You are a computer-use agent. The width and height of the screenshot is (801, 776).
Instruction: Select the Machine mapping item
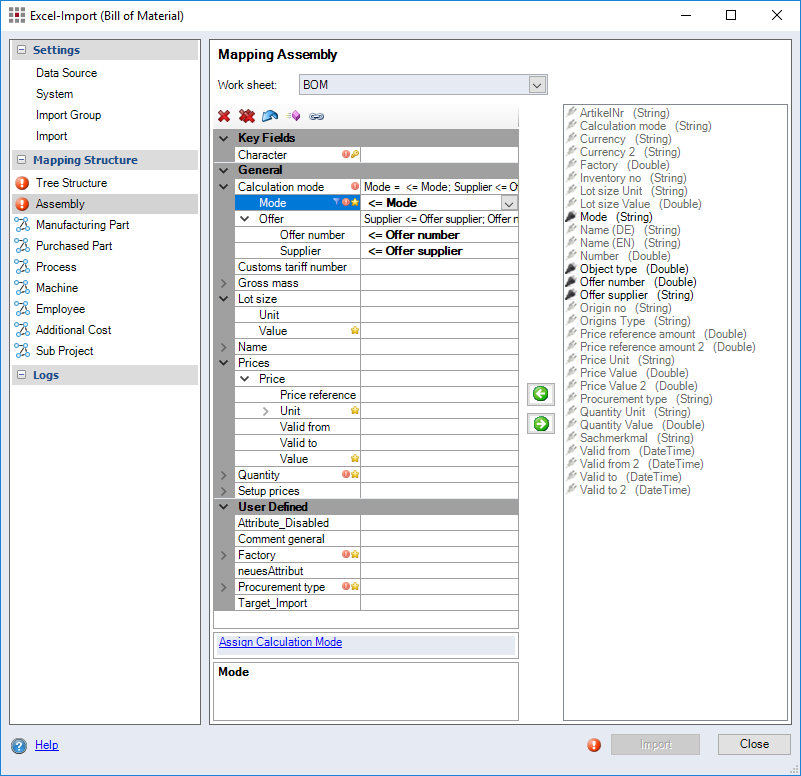(57, 288)
